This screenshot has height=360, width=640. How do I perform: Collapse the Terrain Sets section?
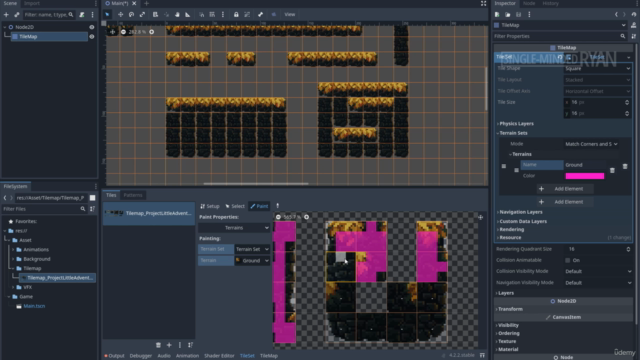coord(513,133)
